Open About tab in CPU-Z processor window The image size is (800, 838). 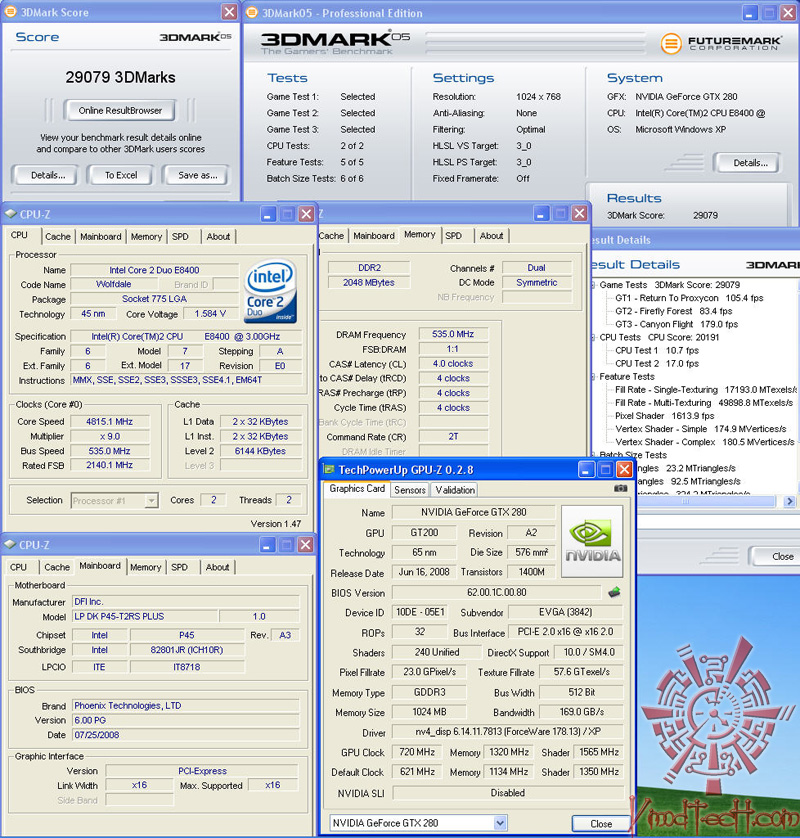(x=218, y=236)
